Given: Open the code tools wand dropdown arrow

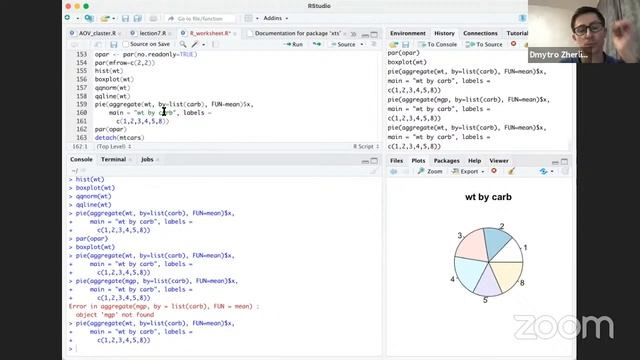Looking at the screenshot, I should [x=203, y=44].
